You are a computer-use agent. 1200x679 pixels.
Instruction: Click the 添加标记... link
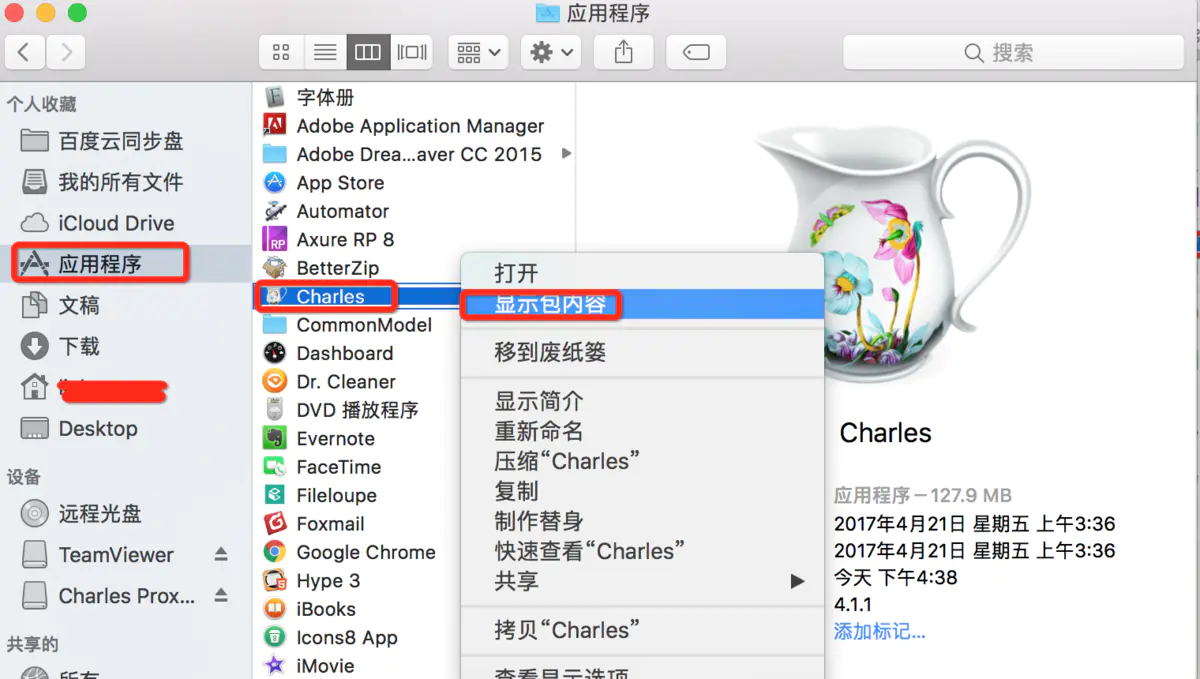click(879, 632)
